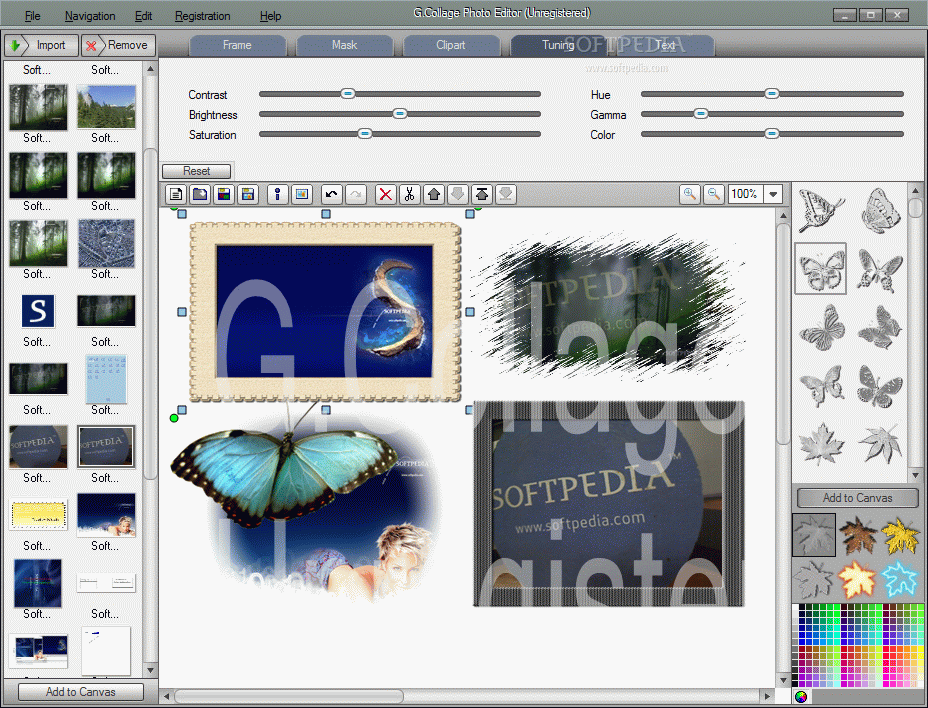Click the Import button
928x708 pixels.
tap(41, 45)
